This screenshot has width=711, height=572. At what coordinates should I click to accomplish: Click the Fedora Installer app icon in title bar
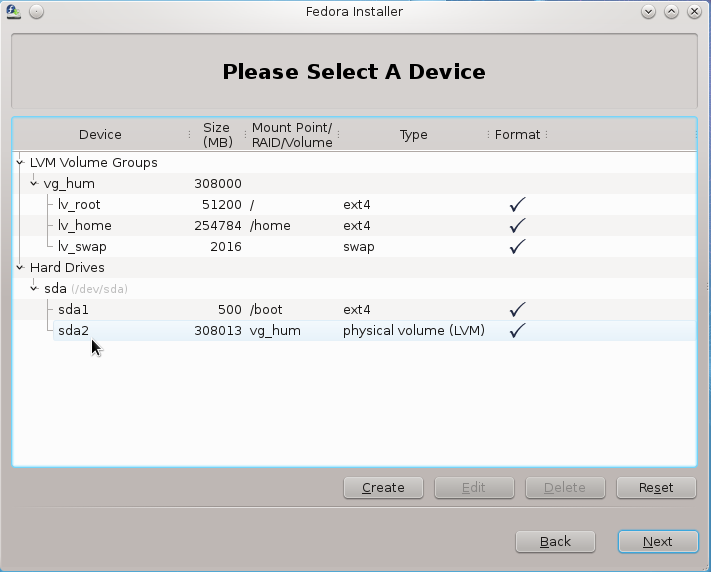pos(13,11)
